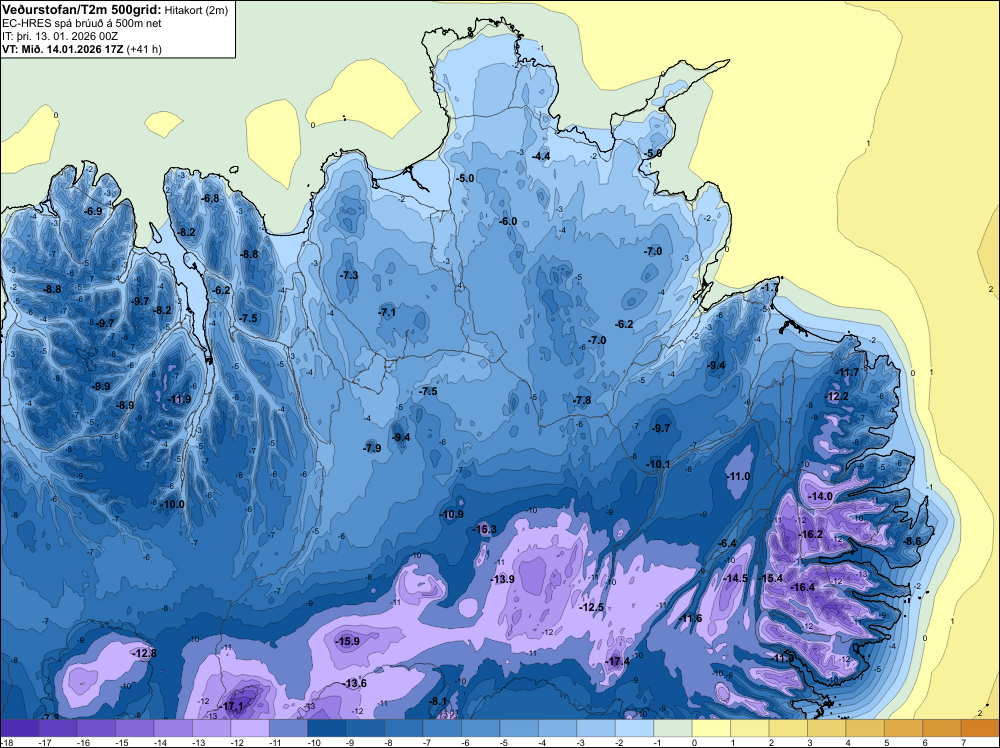Image resolution: width=1000 pixels, height=748 pixels.
Task: Click the -16.2 temperature label
Action: (811, 534)
